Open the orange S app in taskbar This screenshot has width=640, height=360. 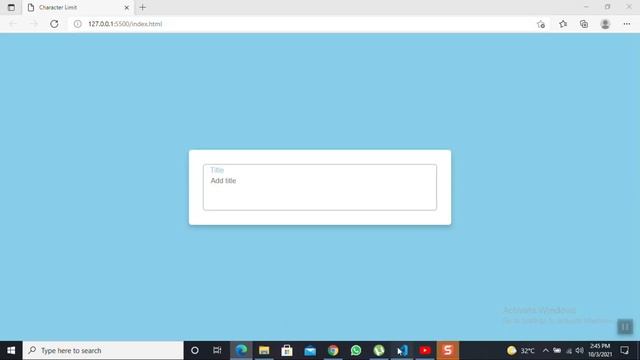click(x=448, y=350)
